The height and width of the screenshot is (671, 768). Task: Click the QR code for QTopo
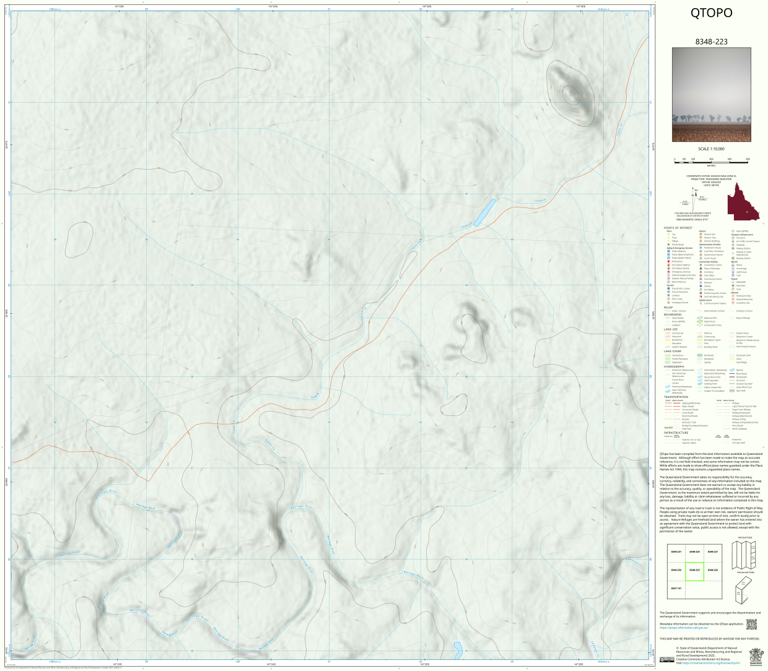click(x=751, y=624)
